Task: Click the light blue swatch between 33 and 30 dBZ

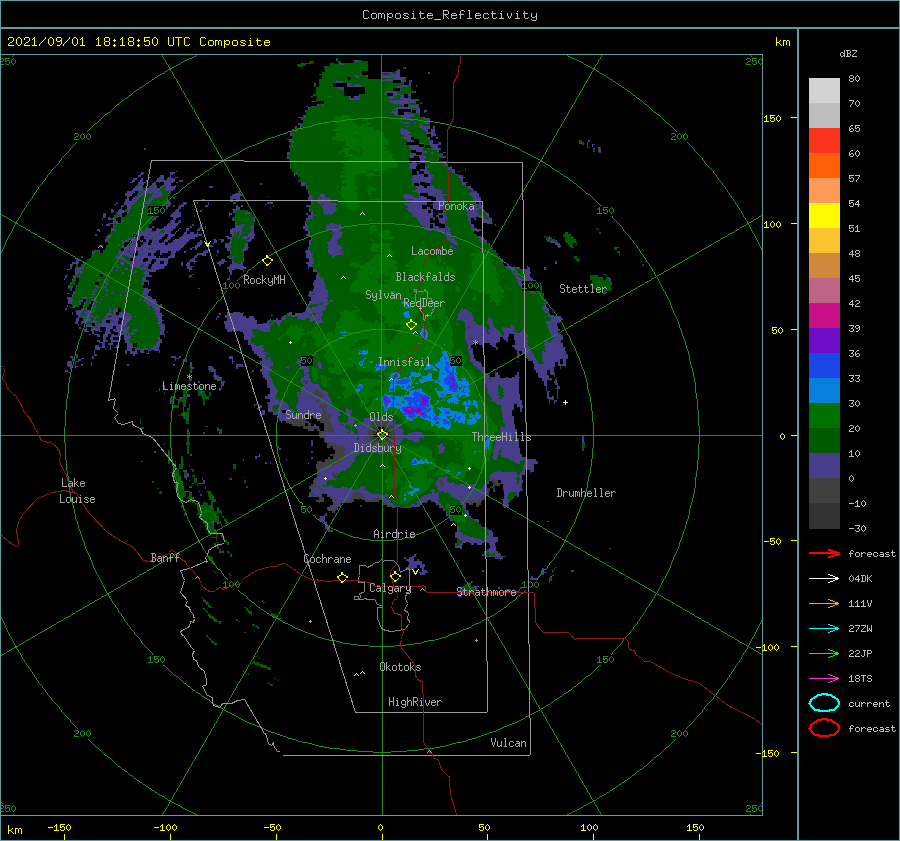Action: 824,391
